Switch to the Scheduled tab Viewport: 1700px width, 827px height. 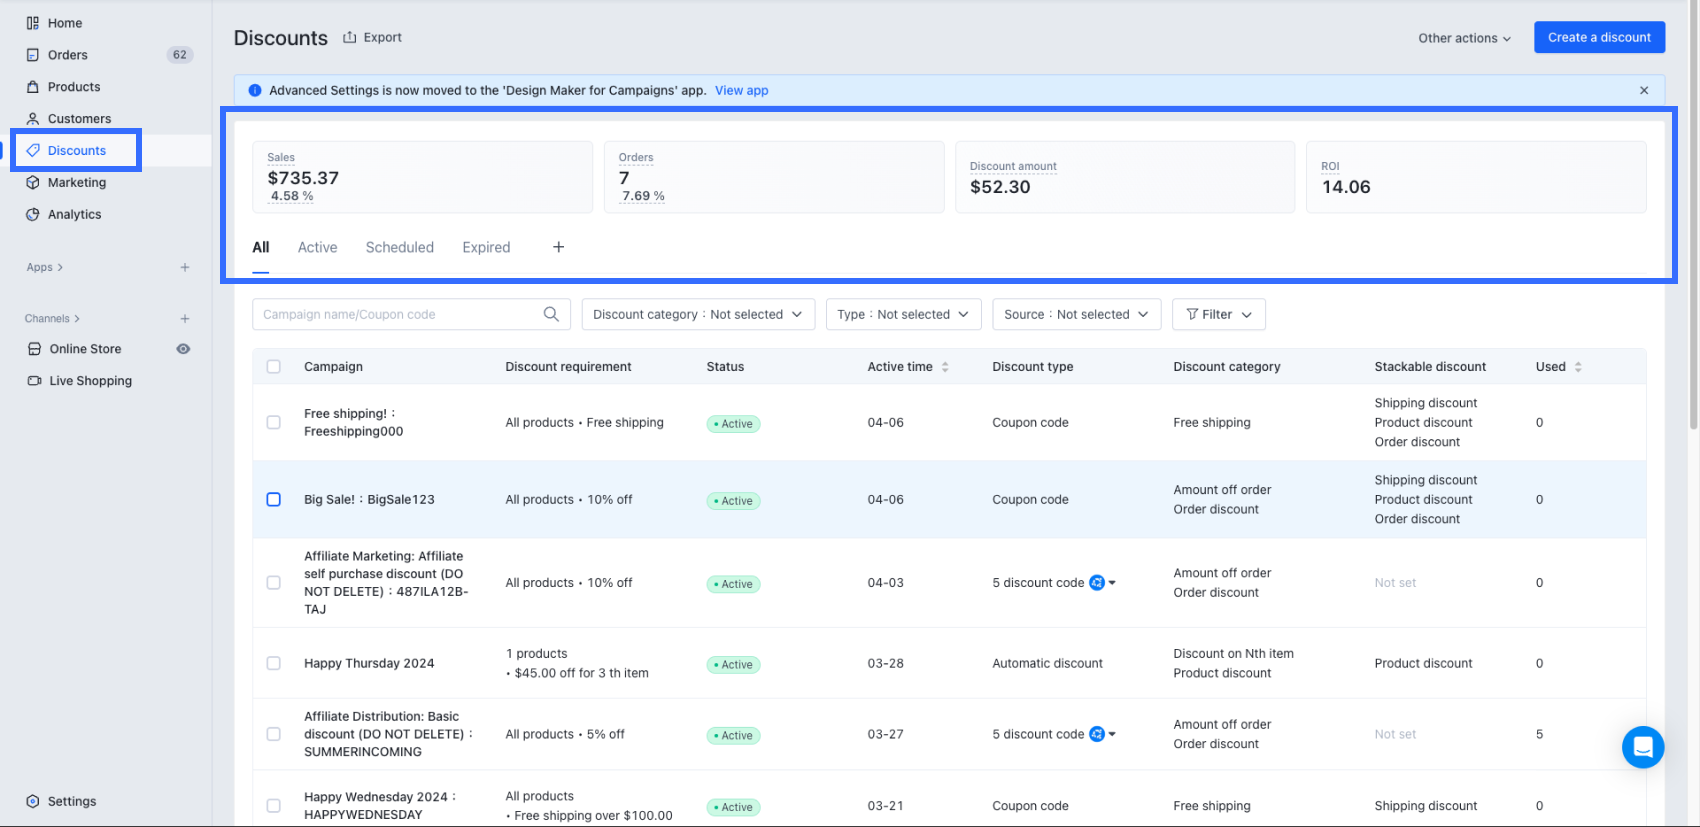click(x=399, y=247)
